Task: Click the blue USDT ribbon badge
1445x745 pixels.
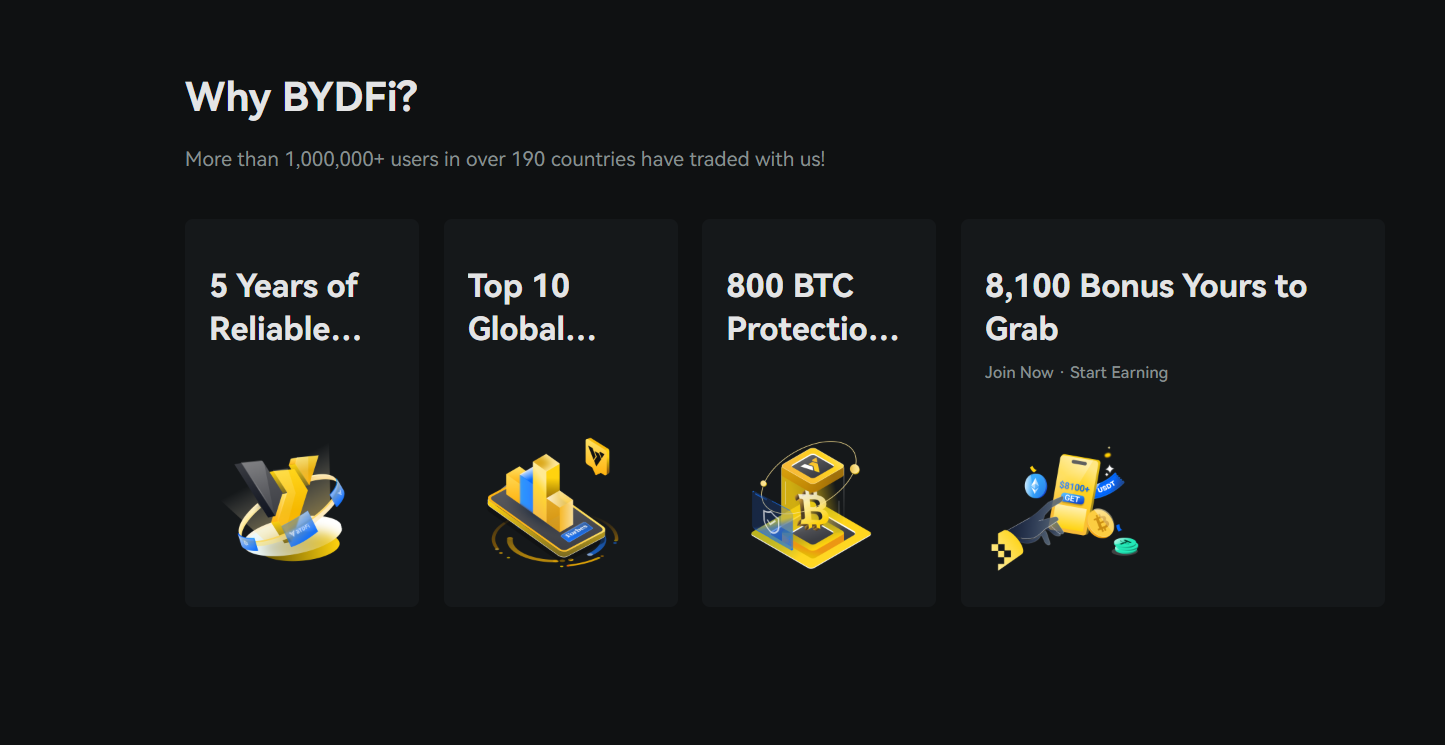Action: point(1107,487)
